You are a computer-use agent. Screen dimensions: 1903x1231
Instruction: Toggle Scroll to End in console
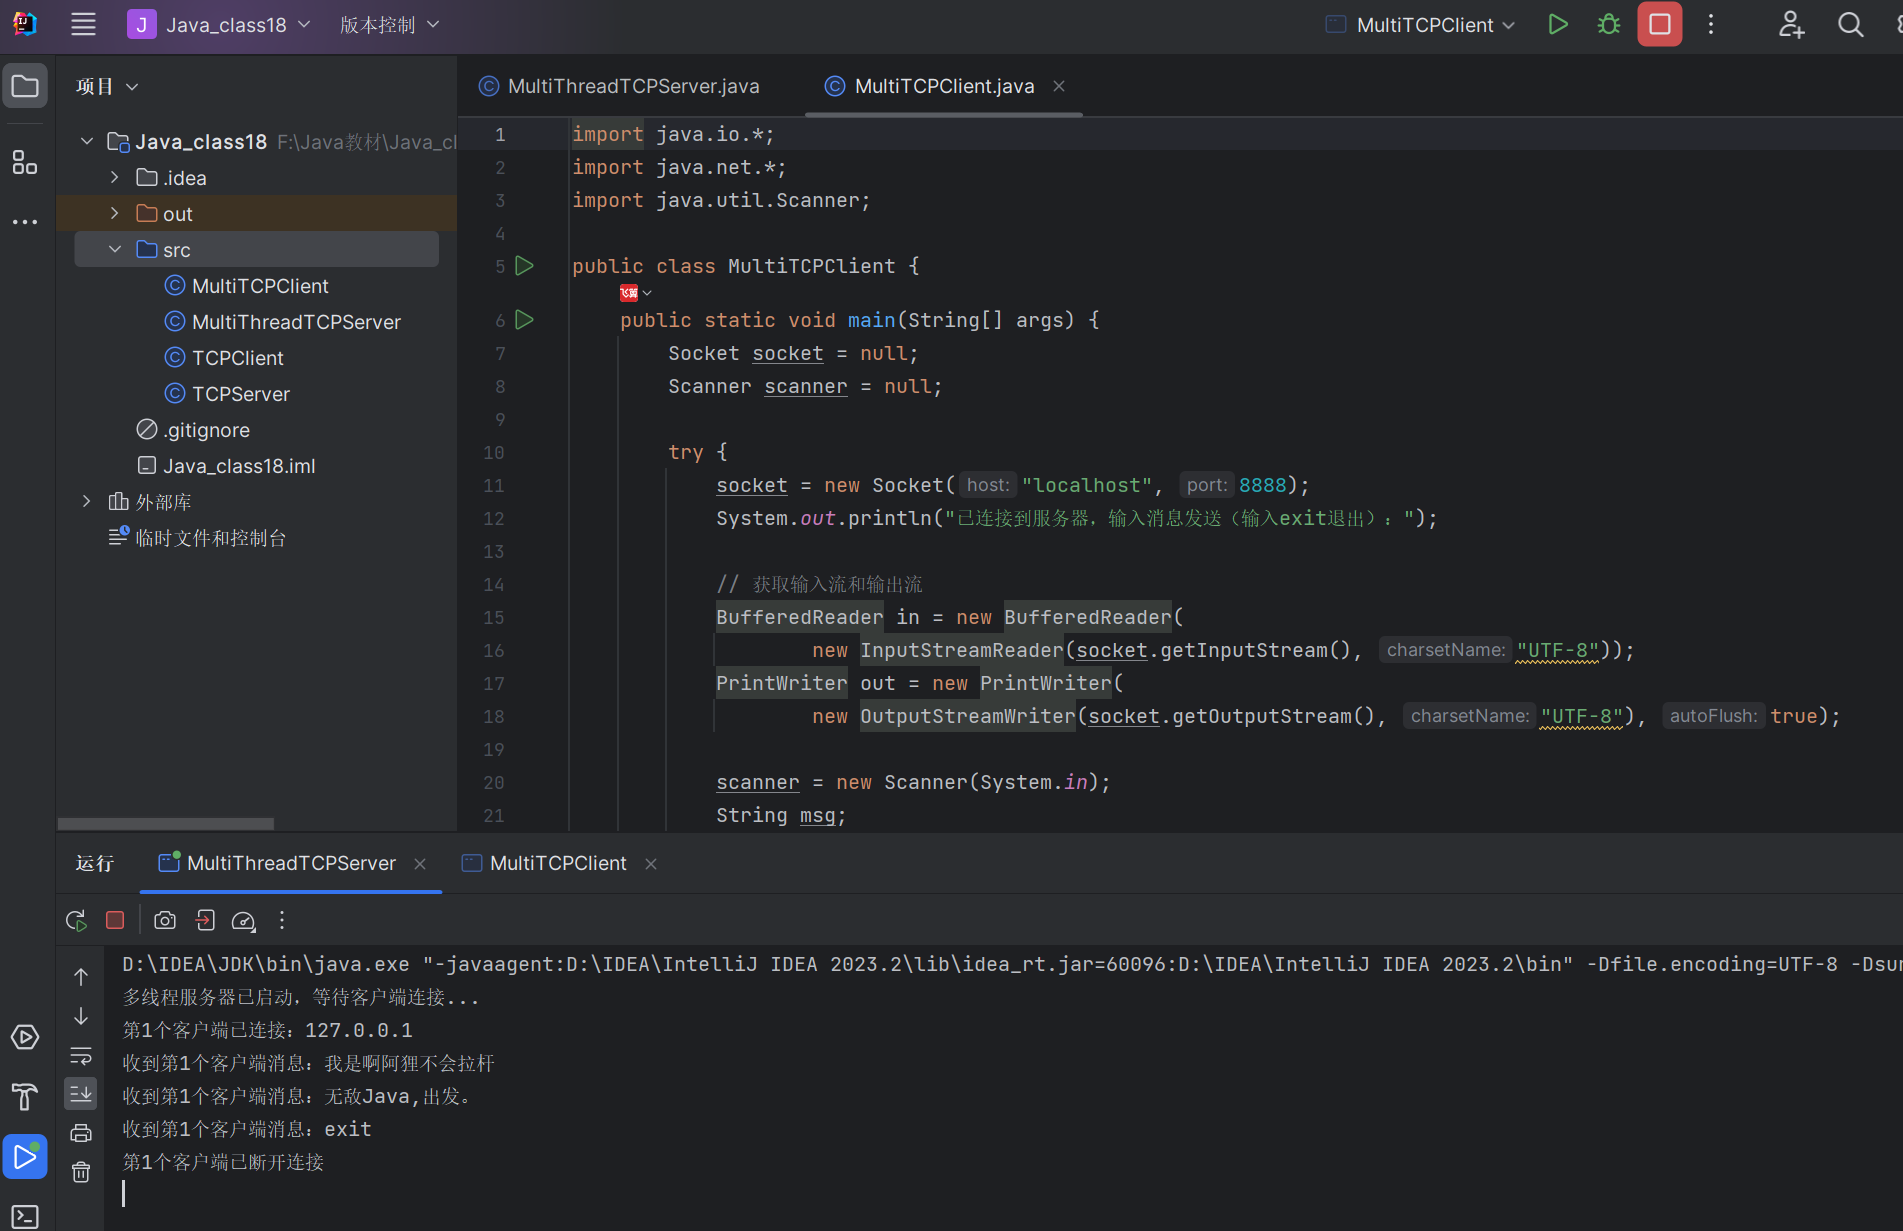click(x=81, y=1093)
